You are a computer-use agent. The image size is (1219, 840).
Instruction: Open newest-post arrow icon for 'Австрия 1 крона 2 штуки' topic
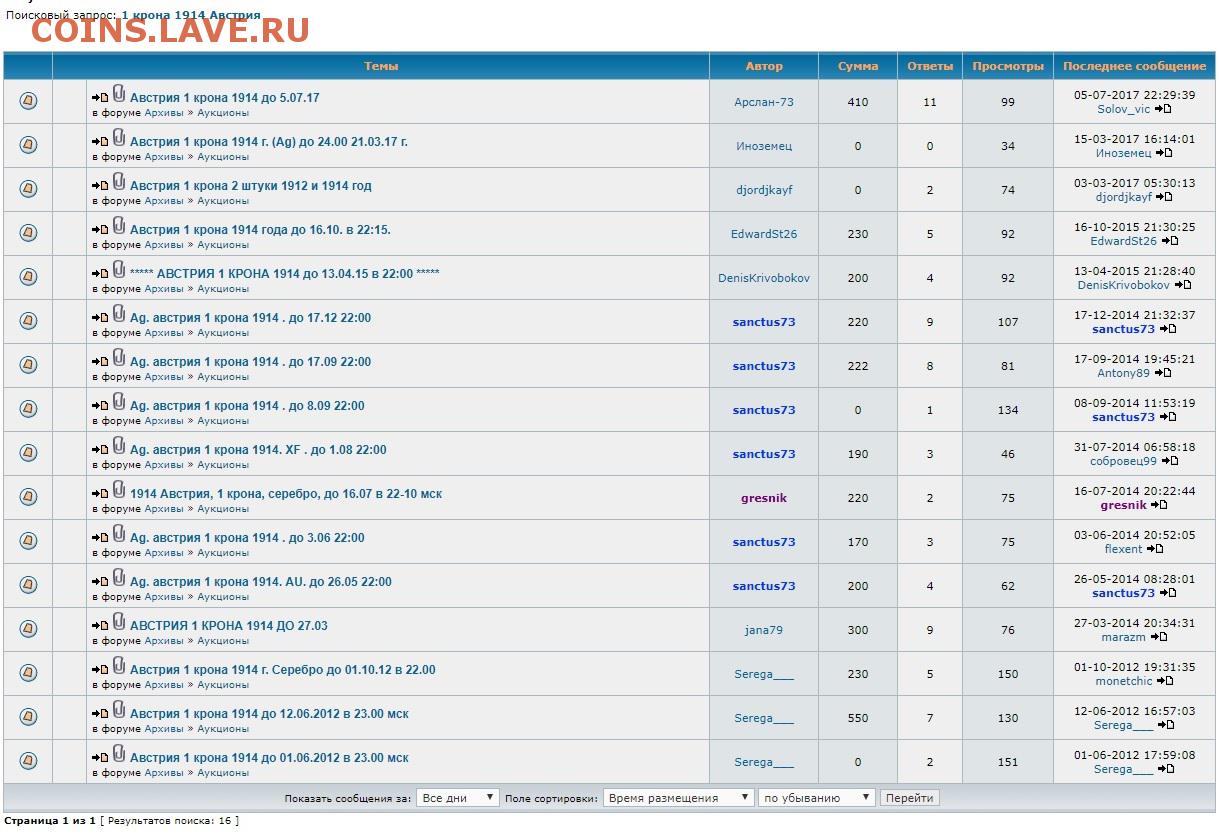100,186
